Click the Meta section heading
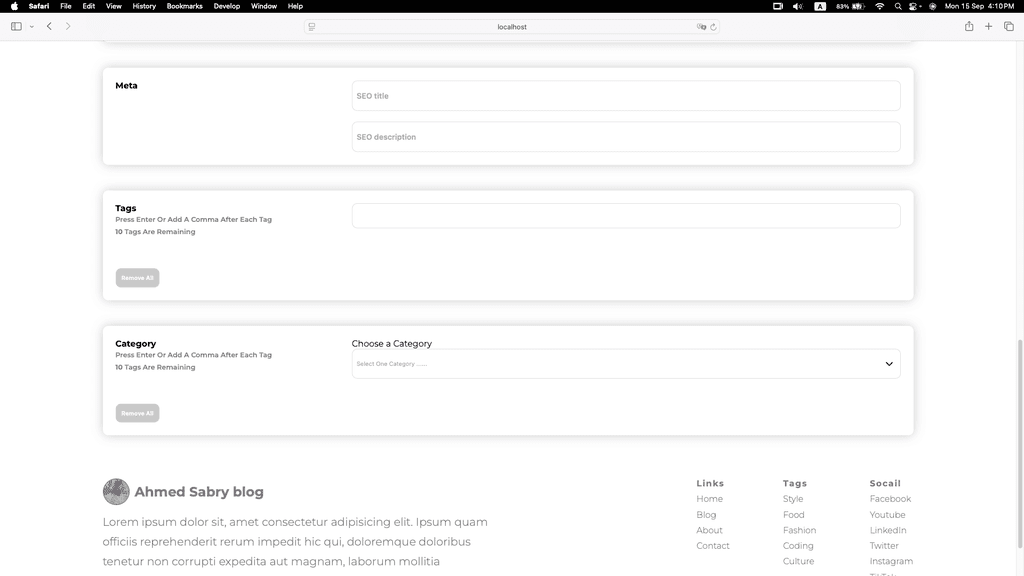The width and height of the screenshot is (1024, 576). (126, 86)
